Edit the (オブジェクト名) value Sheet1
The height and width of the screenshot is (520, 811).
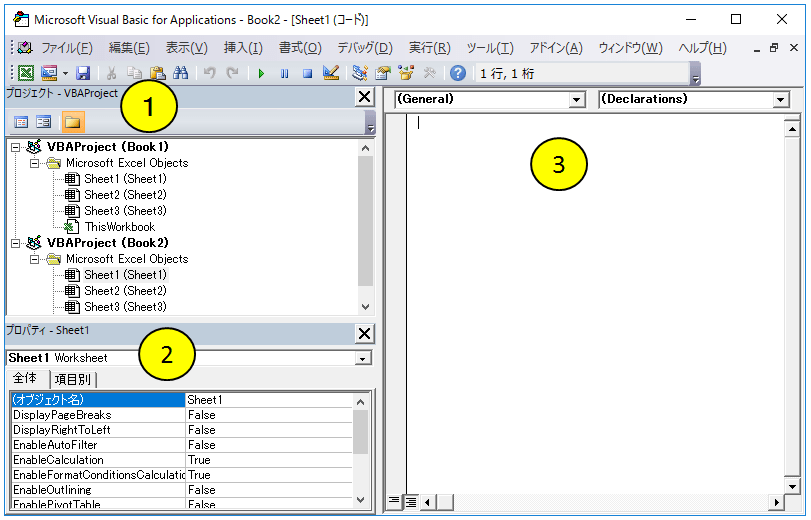click(x=269, y=400)
